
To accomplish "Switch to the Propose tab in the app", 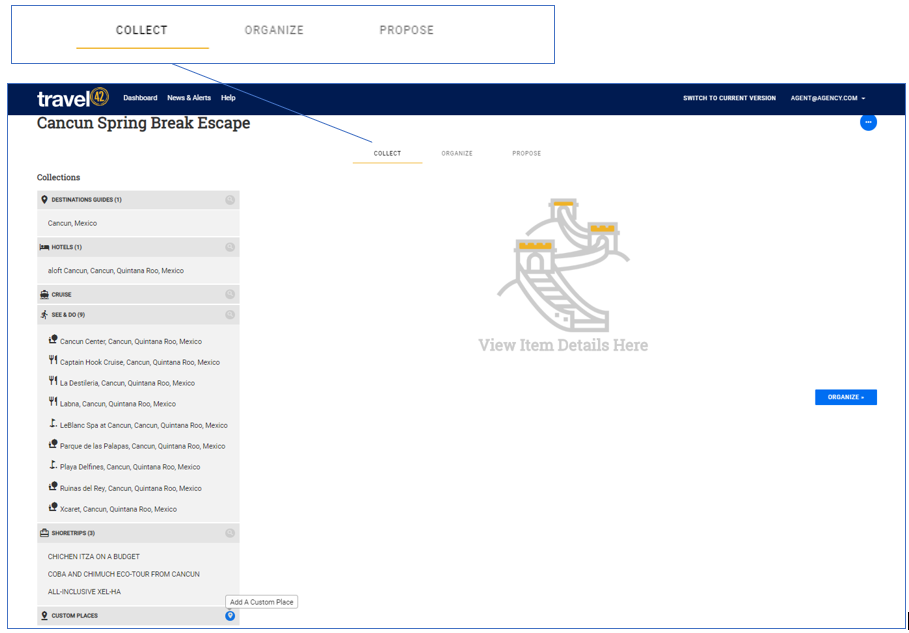I will tap(526, 154).
